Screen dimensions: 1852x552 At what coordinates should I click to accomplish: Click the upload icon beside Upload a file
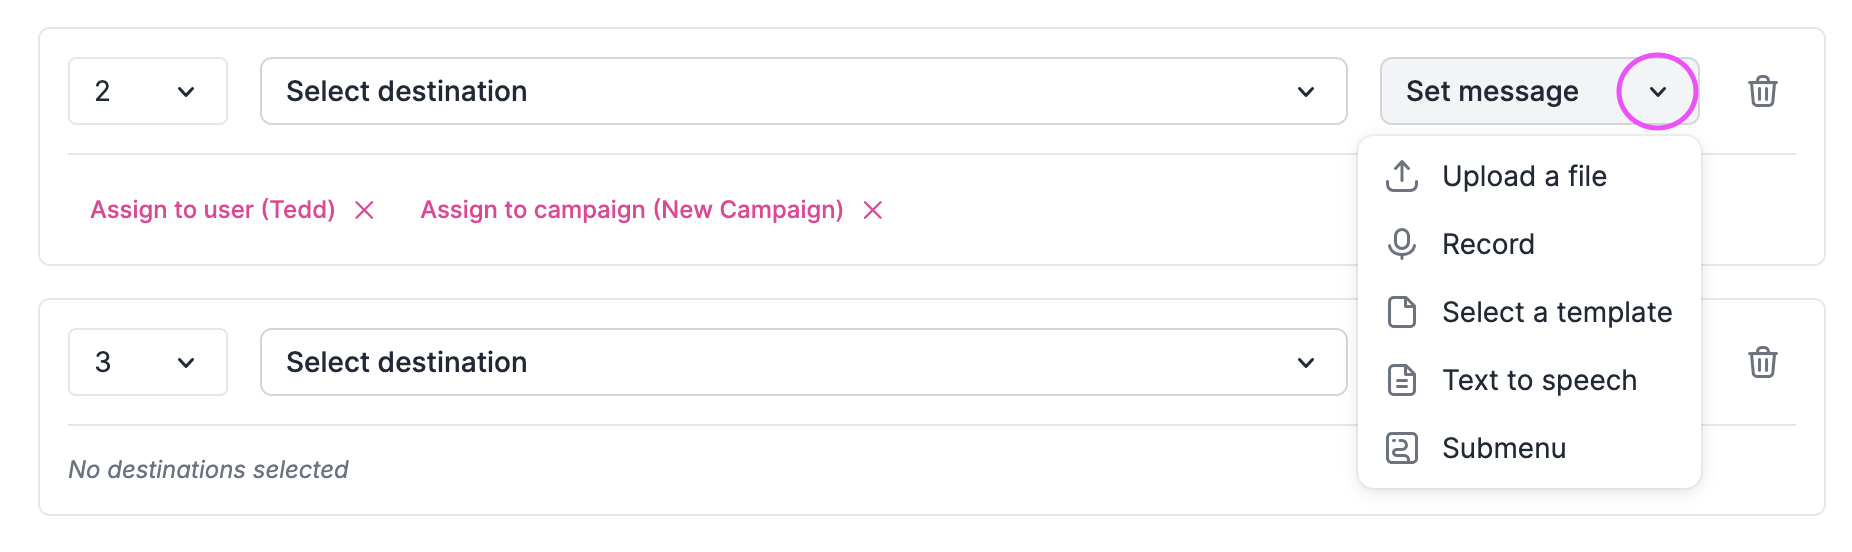(x=1402, y=176)
